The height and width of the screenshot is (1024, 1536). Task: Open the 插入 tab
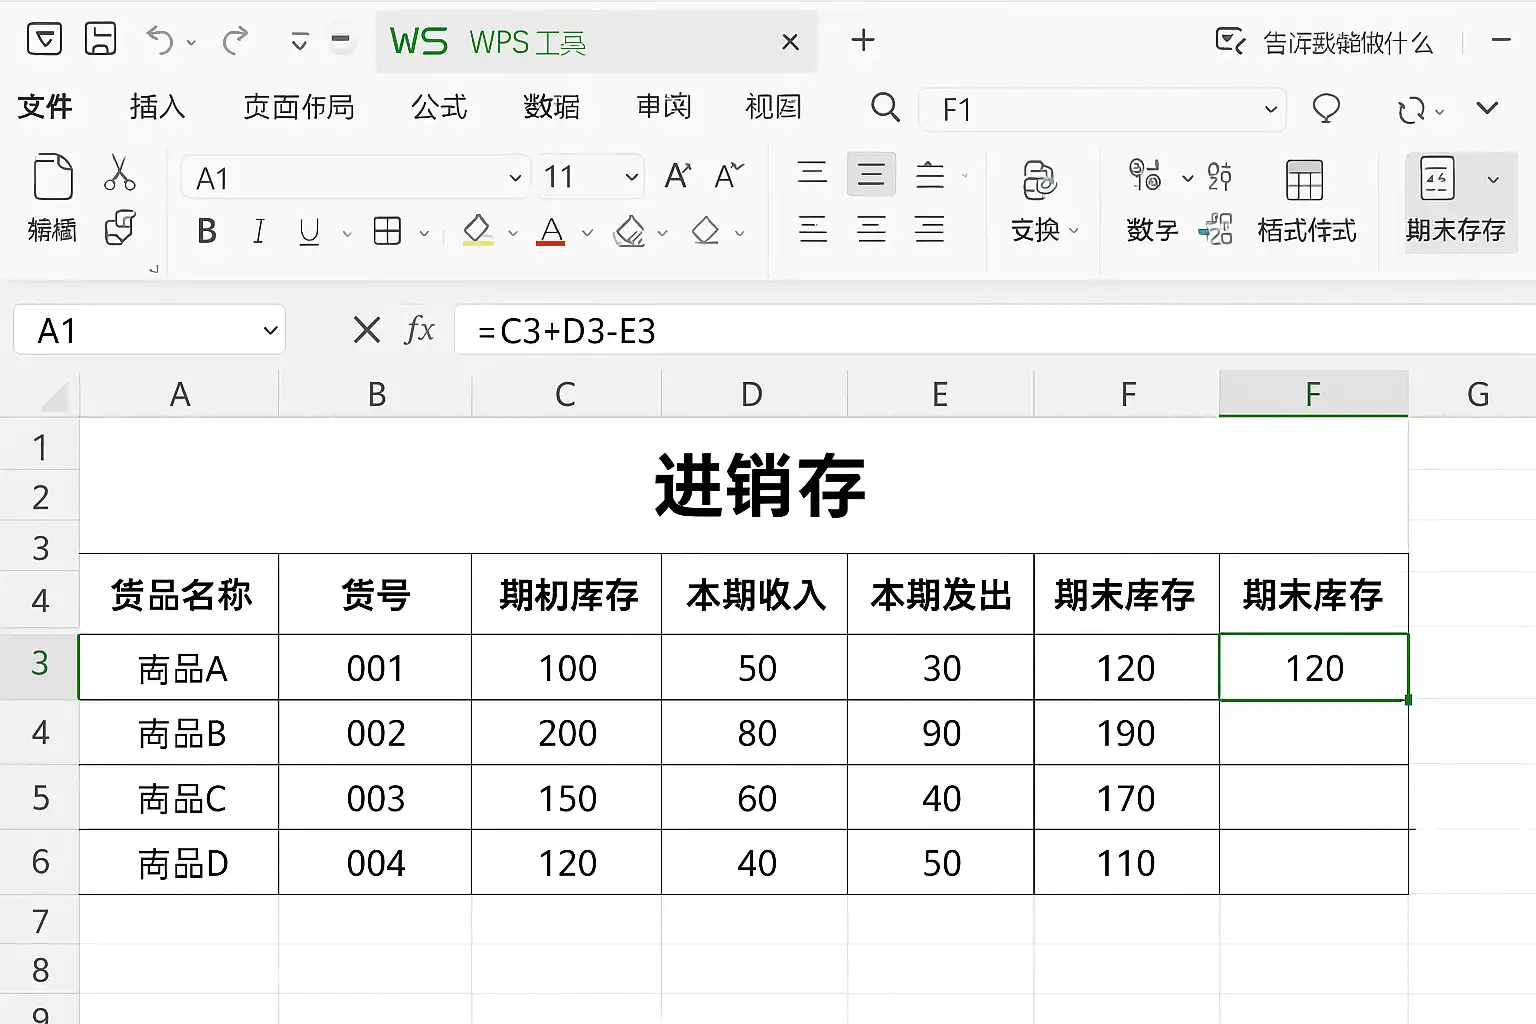(x=157, y=107)
